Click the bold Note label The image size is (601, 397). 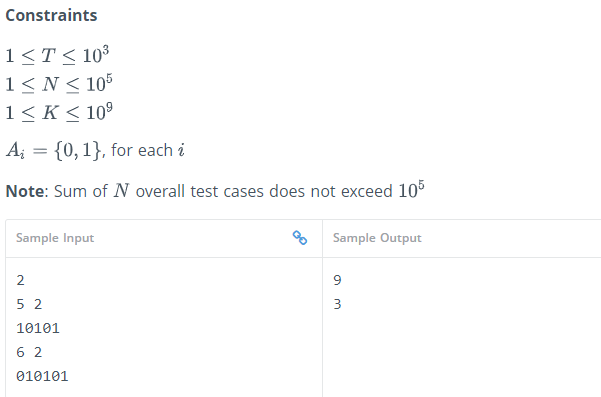pyautogui.click(x=25, y=191)
